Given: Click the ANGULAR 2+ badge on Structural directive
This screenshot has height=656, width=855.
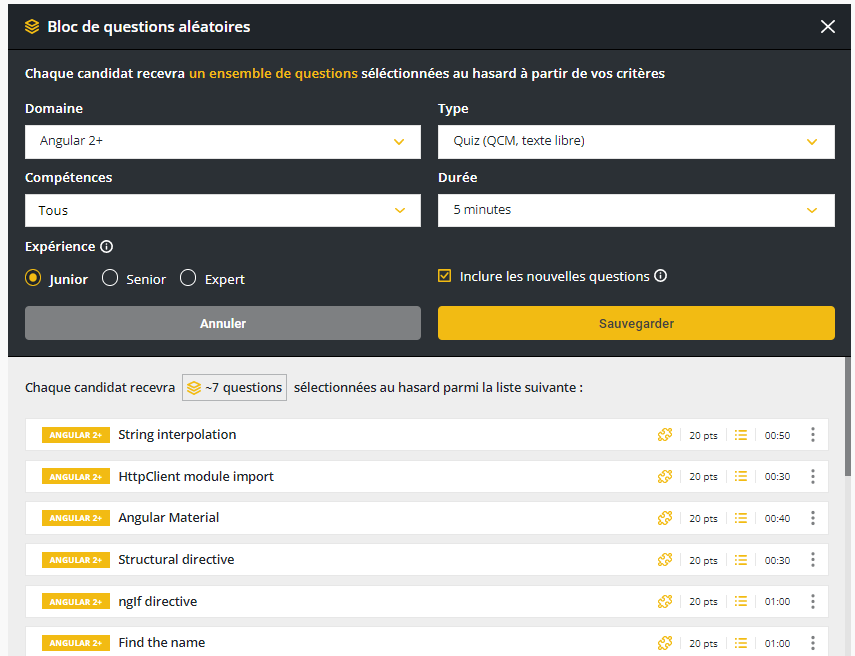Looking at the screenshot, I should point(76,559).
